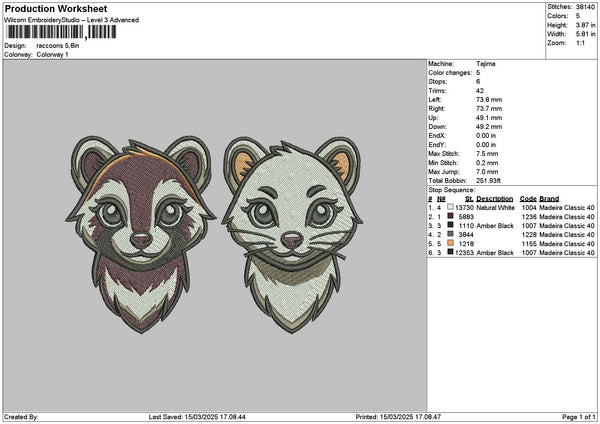Click the St. column header

click(x=468, y=198)
